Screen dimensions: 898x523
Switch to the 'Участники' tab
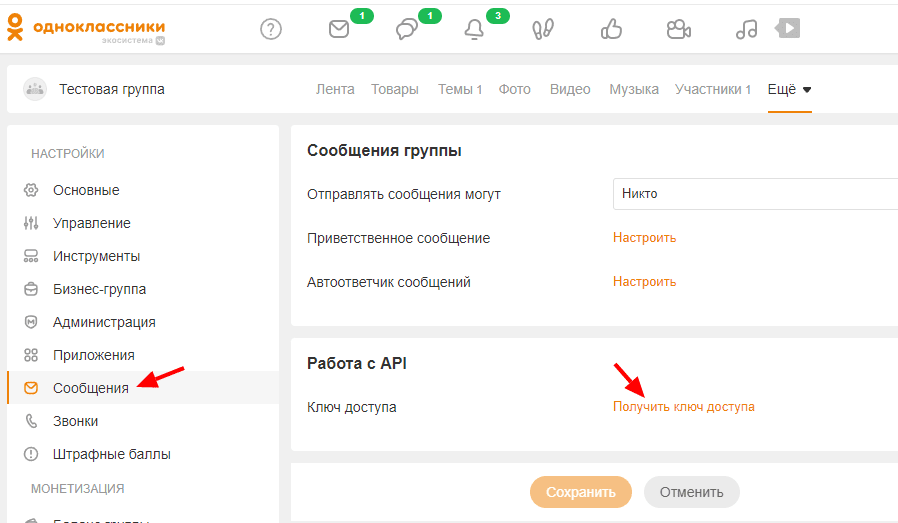tap(712, 89)
